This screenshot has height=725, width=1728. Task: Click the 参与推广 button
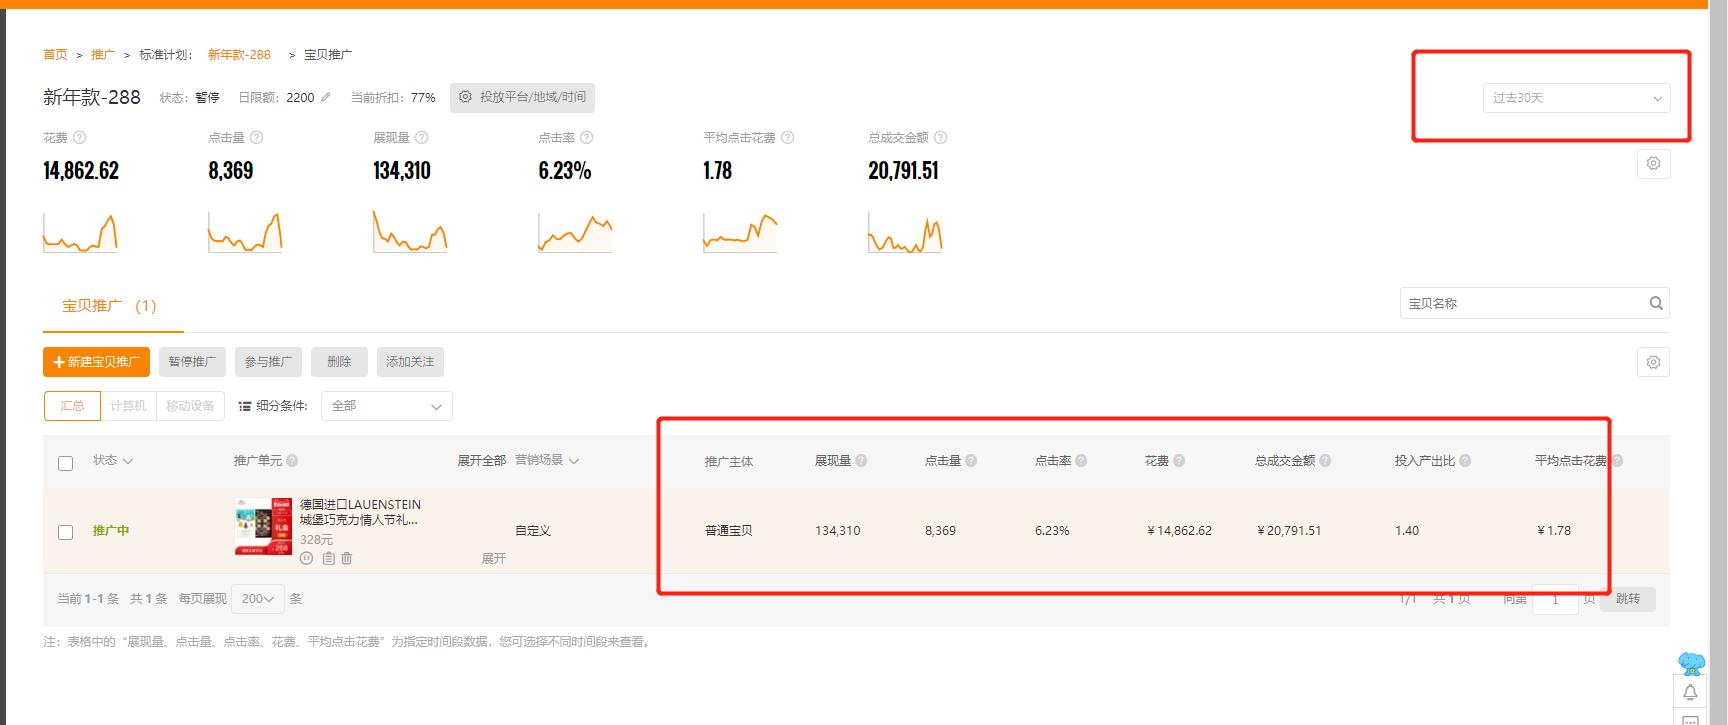[268, 362]
